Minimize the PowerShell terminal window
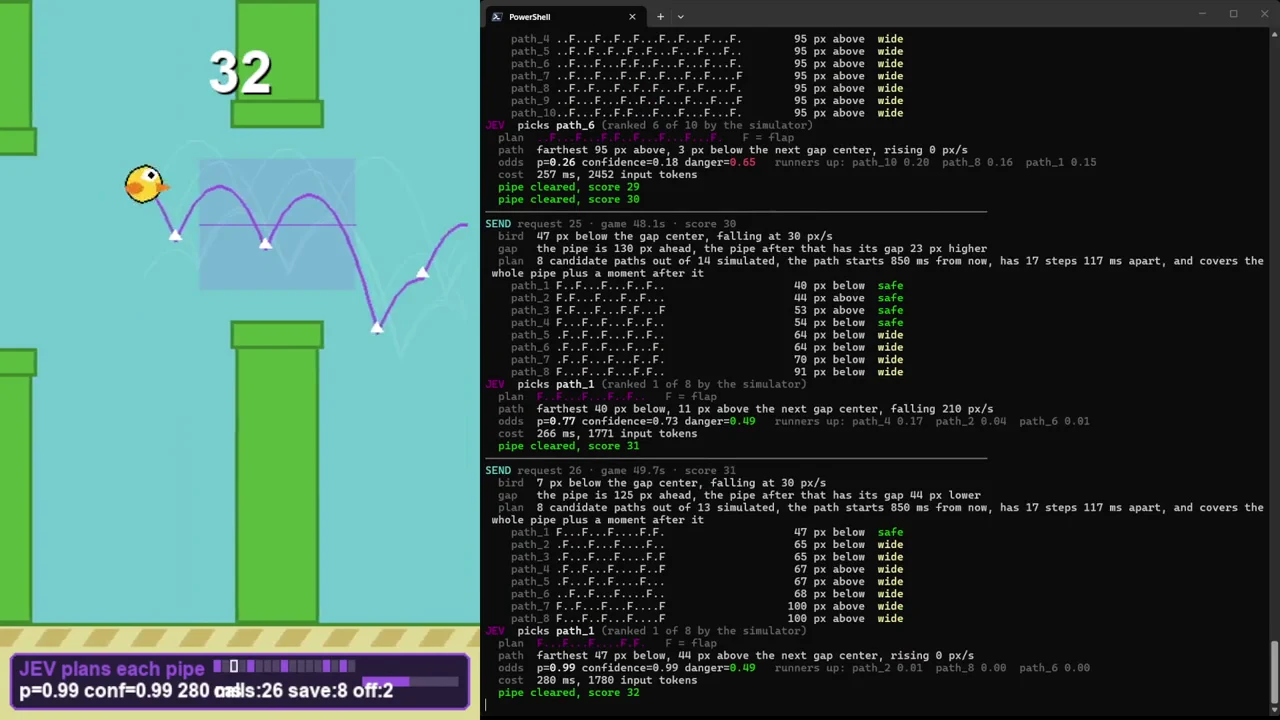Image resolution: width=1280 pixels, height=720 pixels. 1202,14
